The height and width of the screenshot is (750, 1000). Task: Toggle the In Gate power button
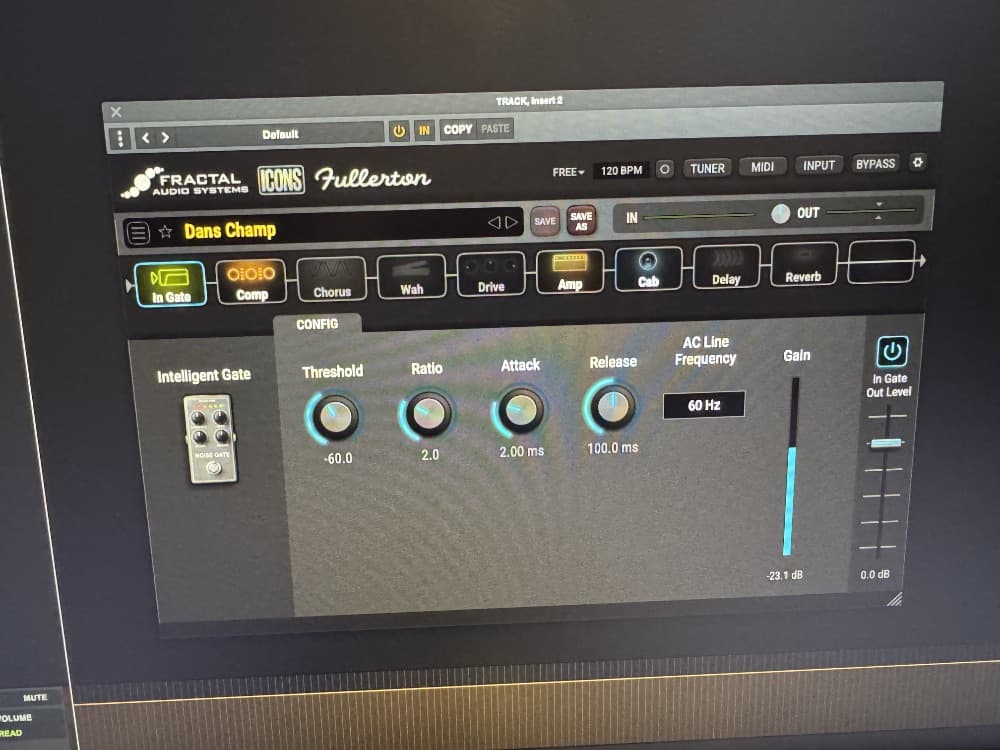tap(892, 351)
